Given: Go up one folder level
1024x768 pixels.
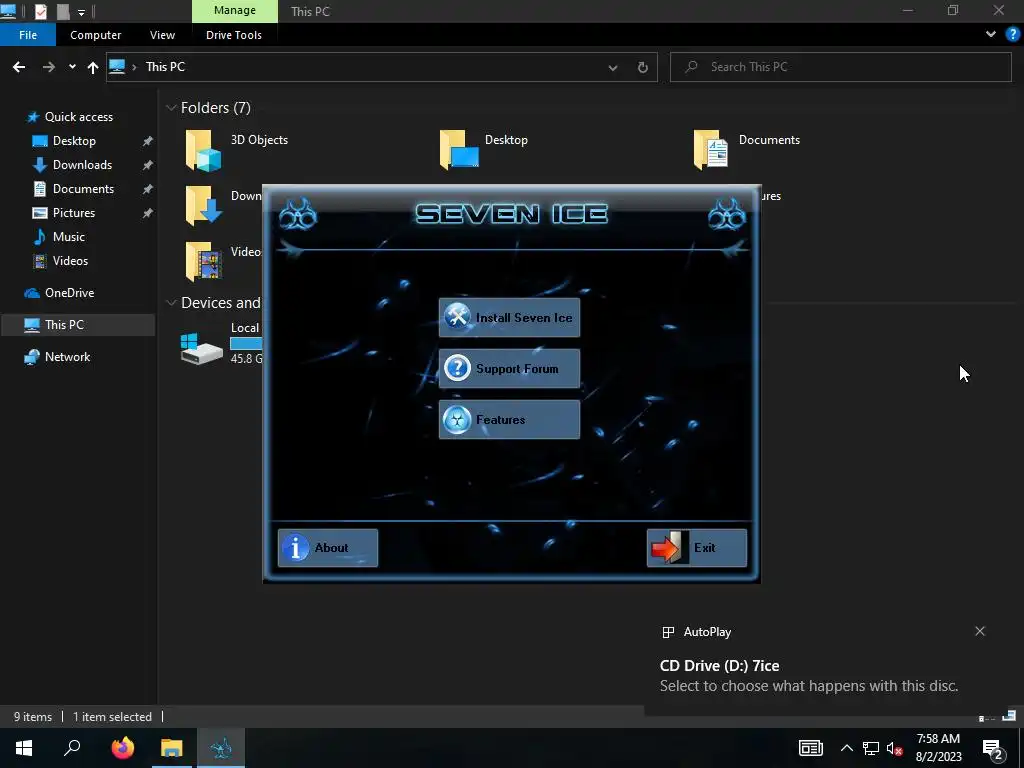Looking at the screenshot, I should (x=93, y=67).
